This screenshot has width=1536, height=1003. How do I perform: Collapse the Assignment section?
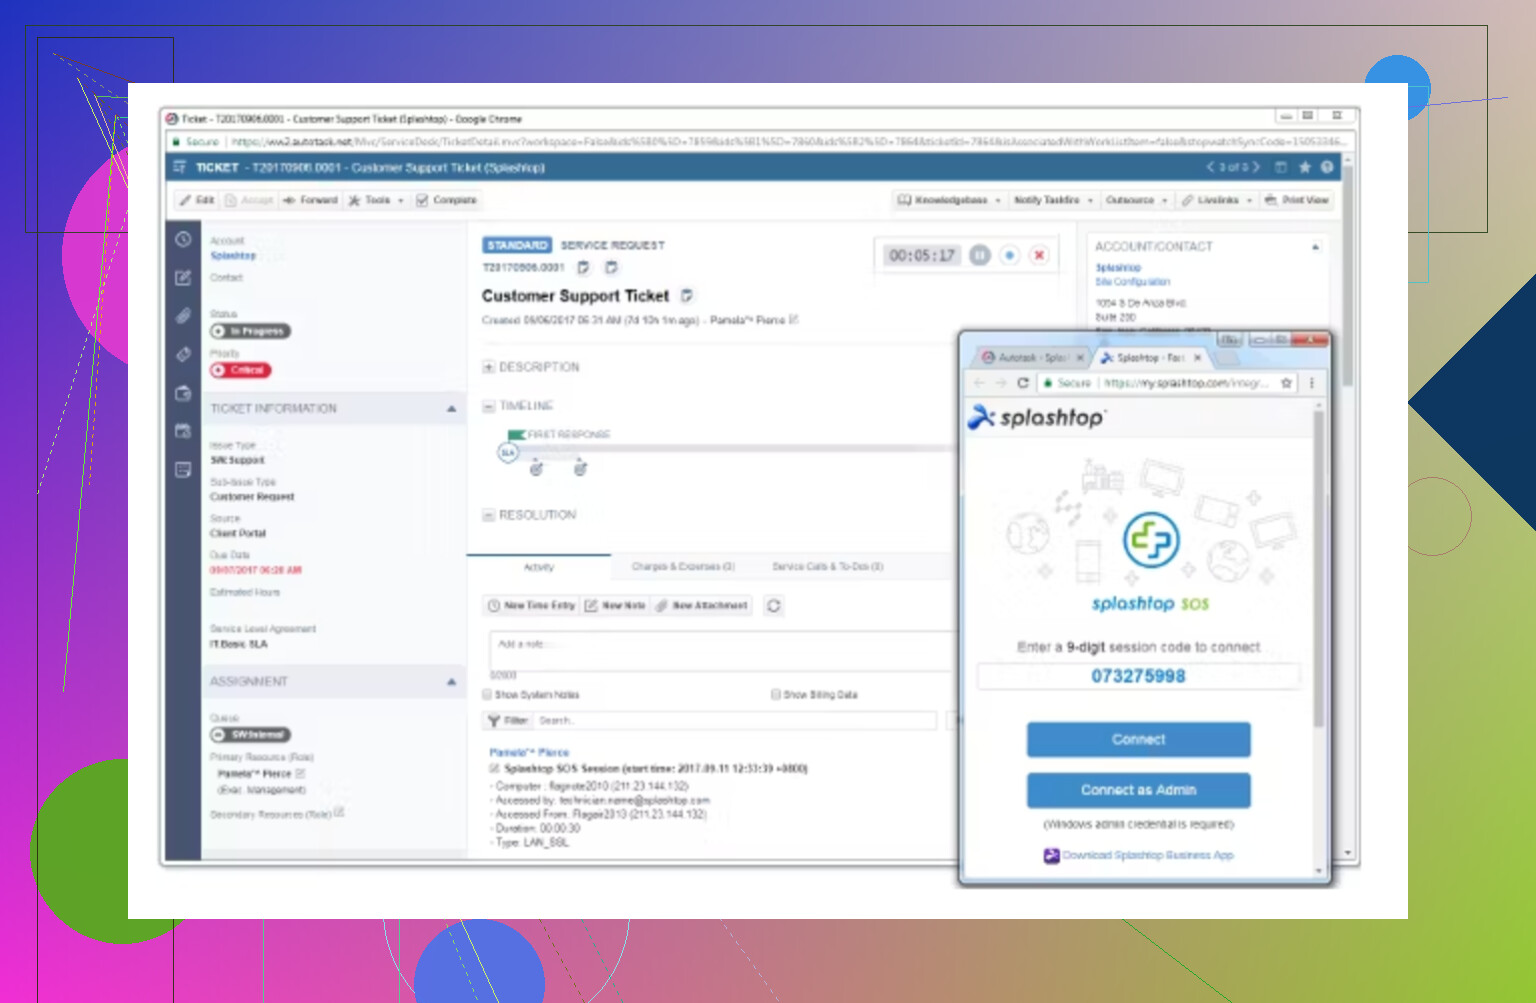pyautogui.click(x=451, y=682)
